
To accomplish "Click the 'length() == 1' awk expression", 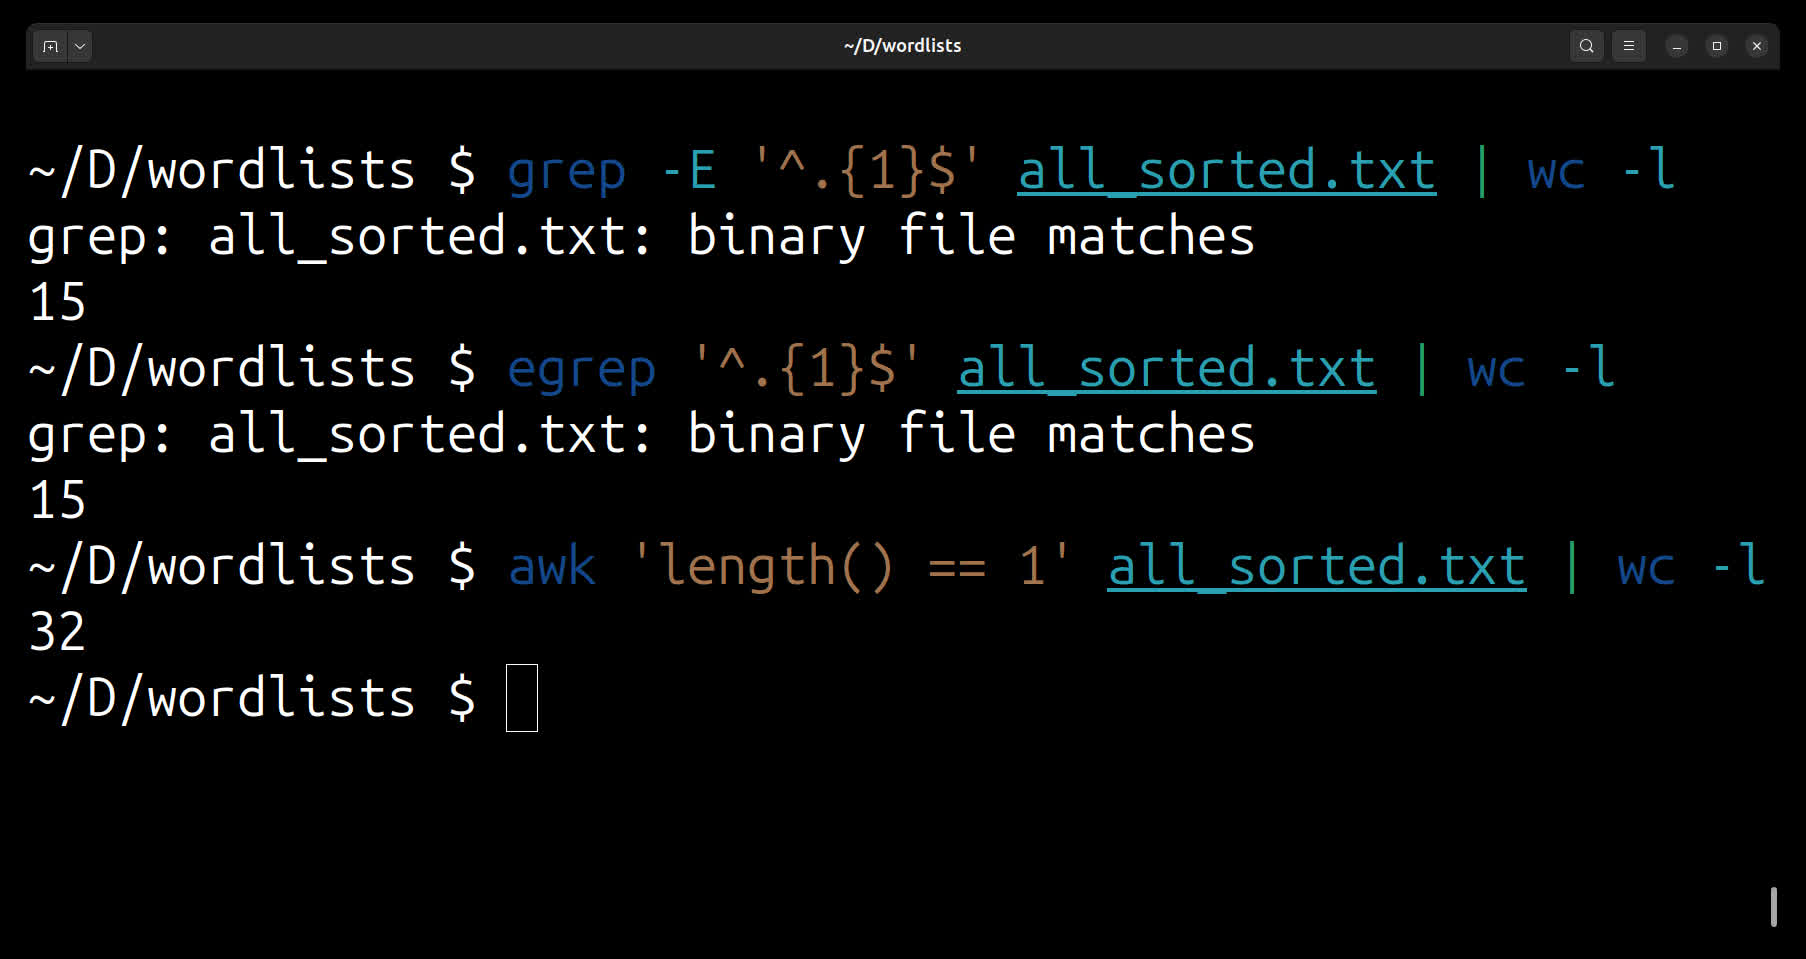I will coord(851,566).
